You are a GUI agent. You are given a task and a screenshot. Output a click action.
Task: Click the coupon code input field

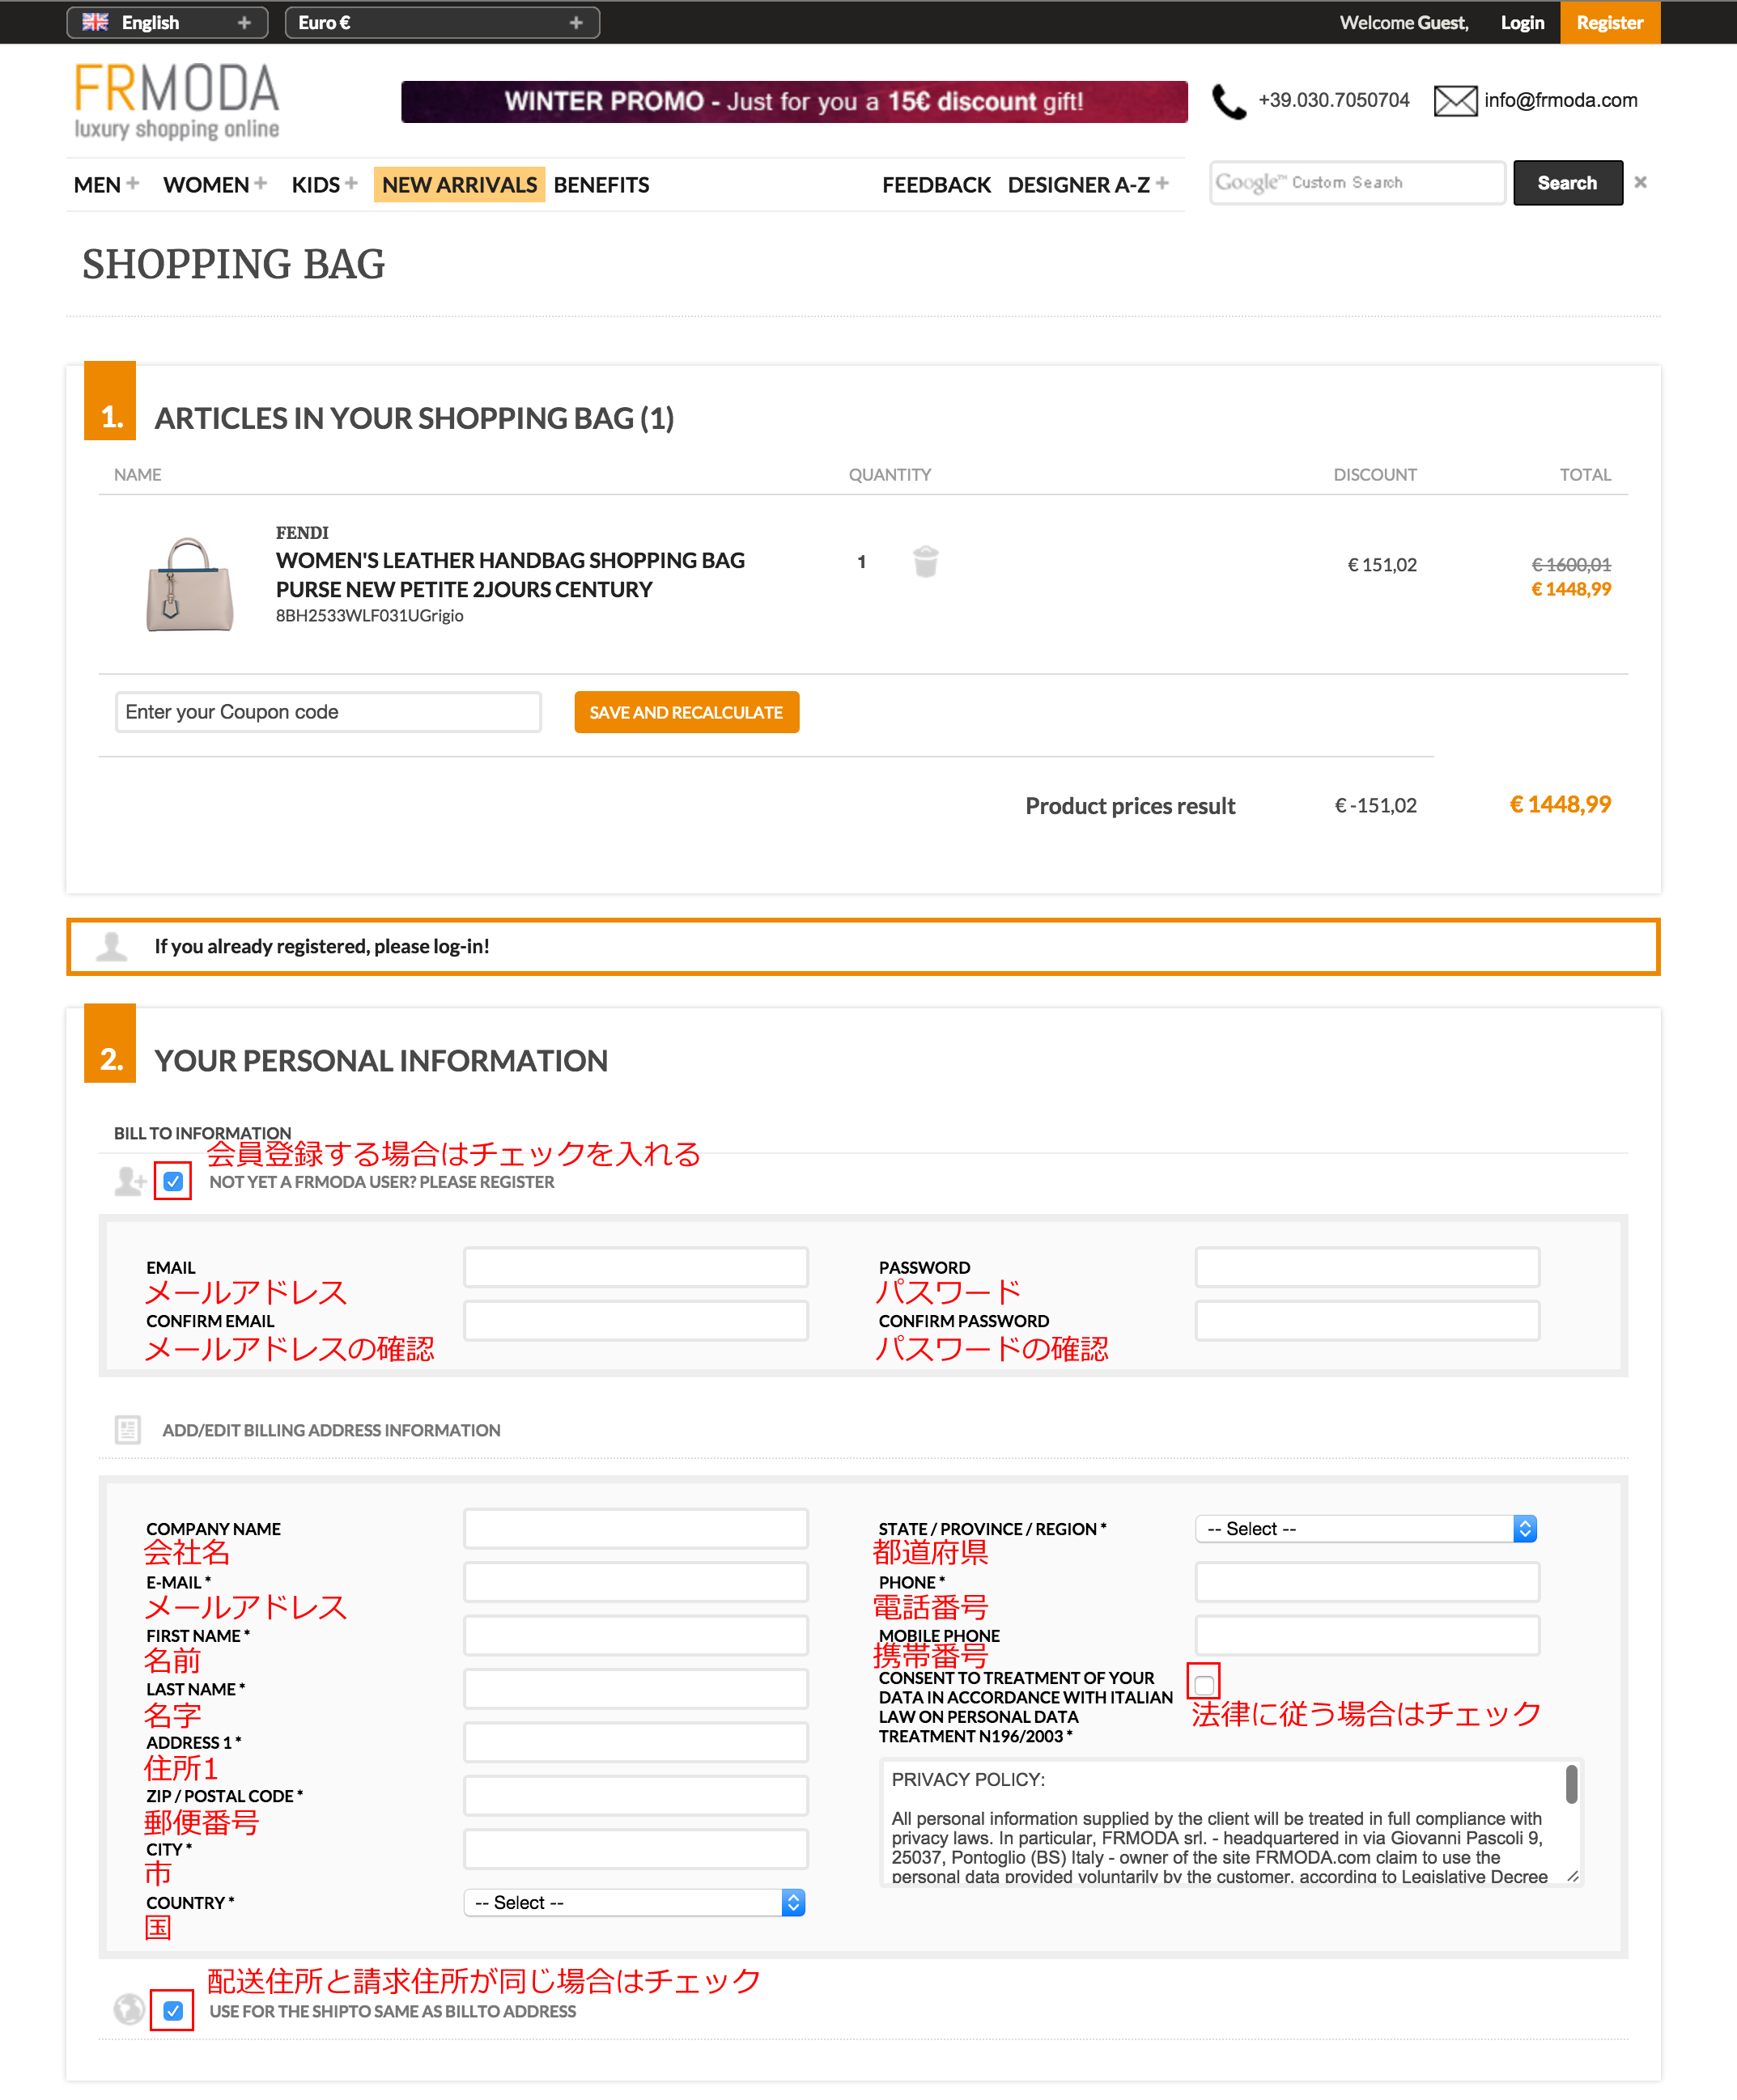(328, 712)
